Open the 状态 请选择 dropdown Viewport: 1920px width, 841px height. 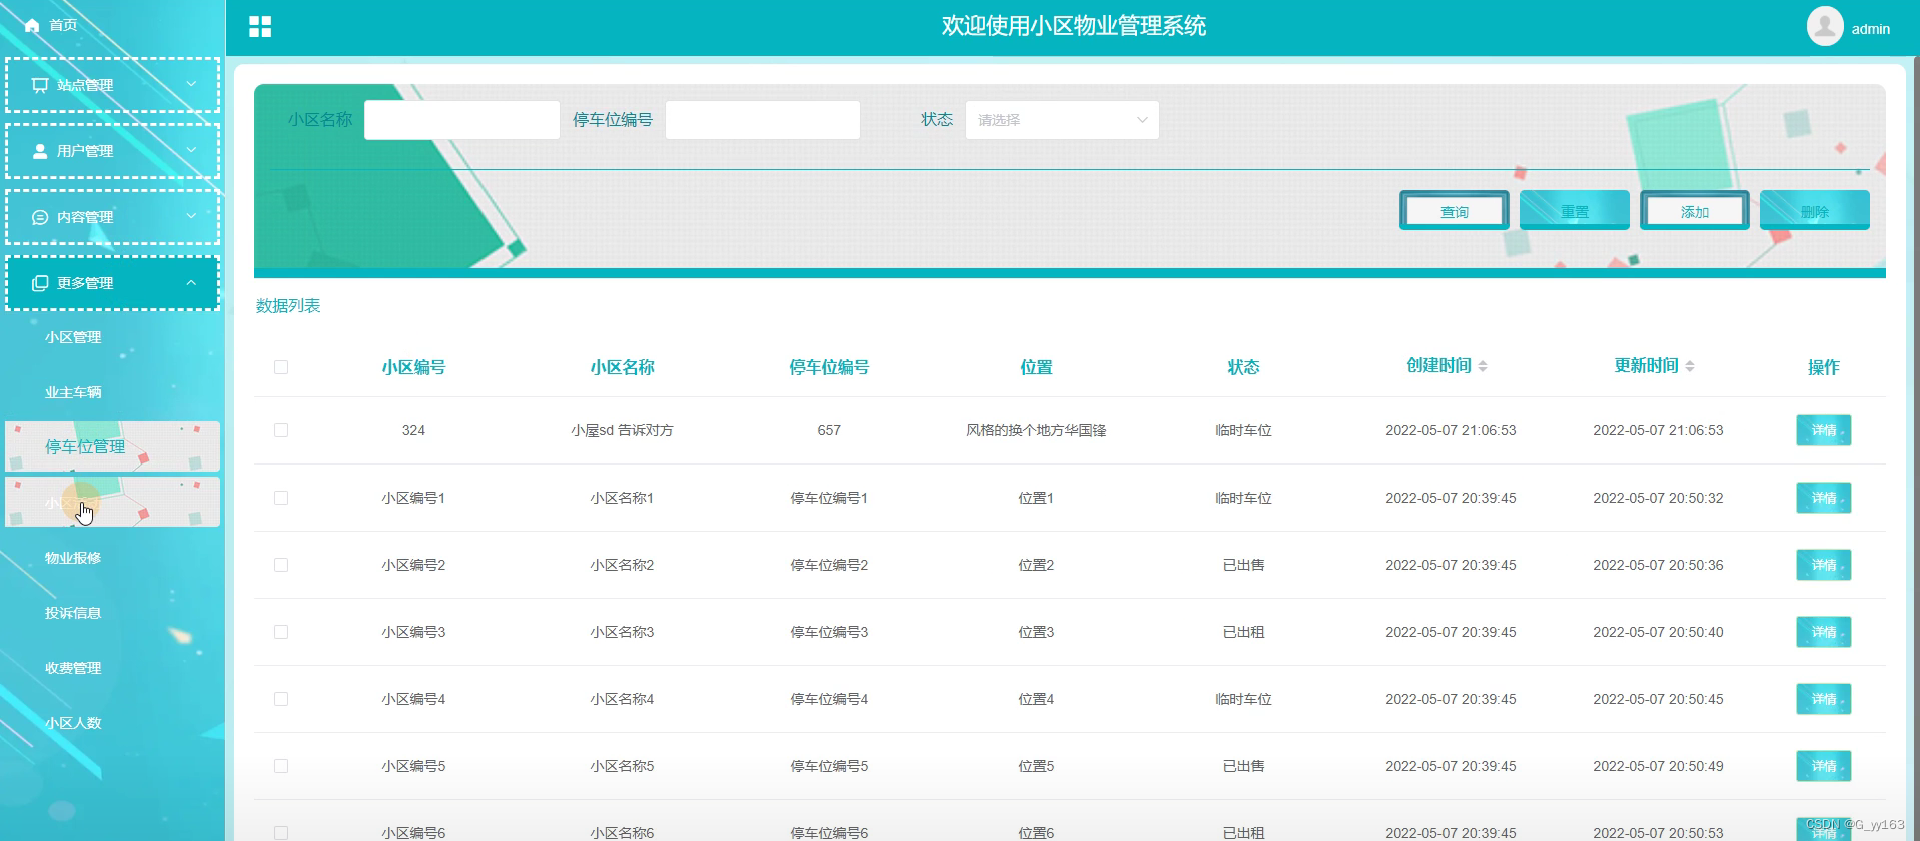click(x=1062, y=120)
